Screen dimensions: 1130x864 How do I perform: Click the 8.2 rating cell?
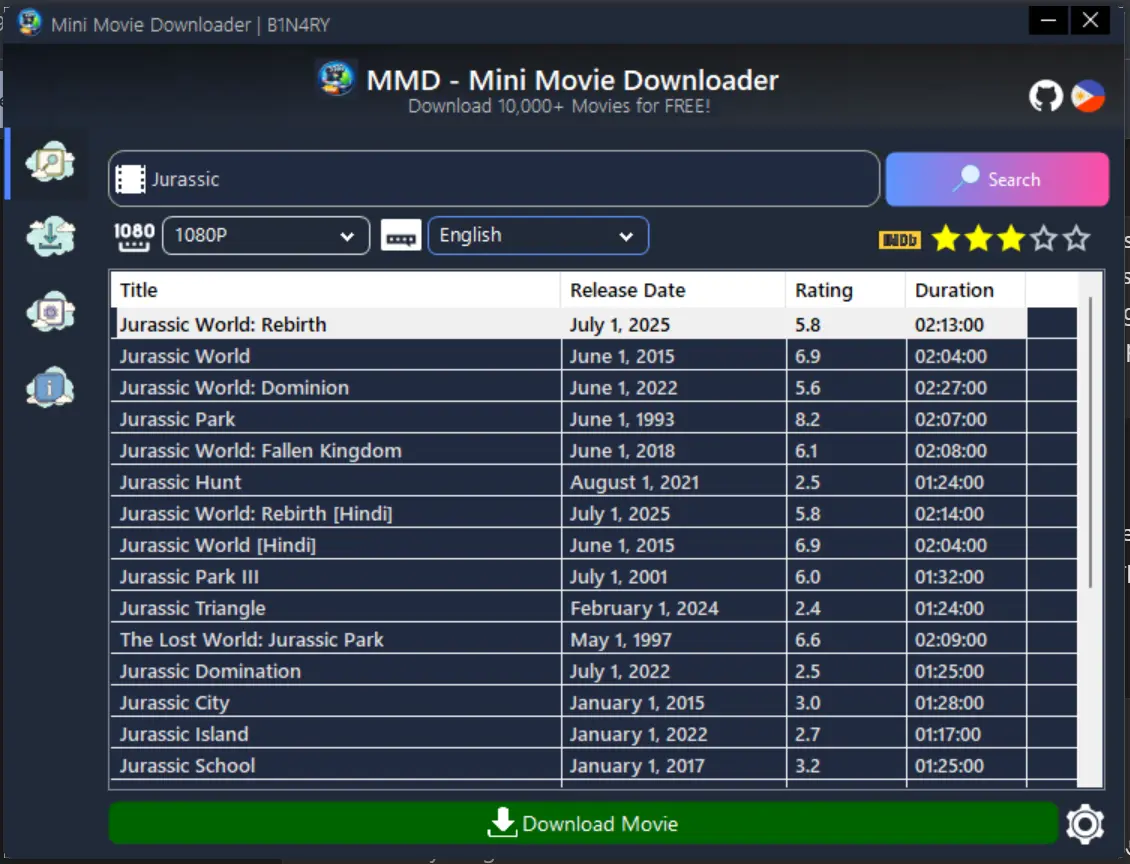point(846,419)
